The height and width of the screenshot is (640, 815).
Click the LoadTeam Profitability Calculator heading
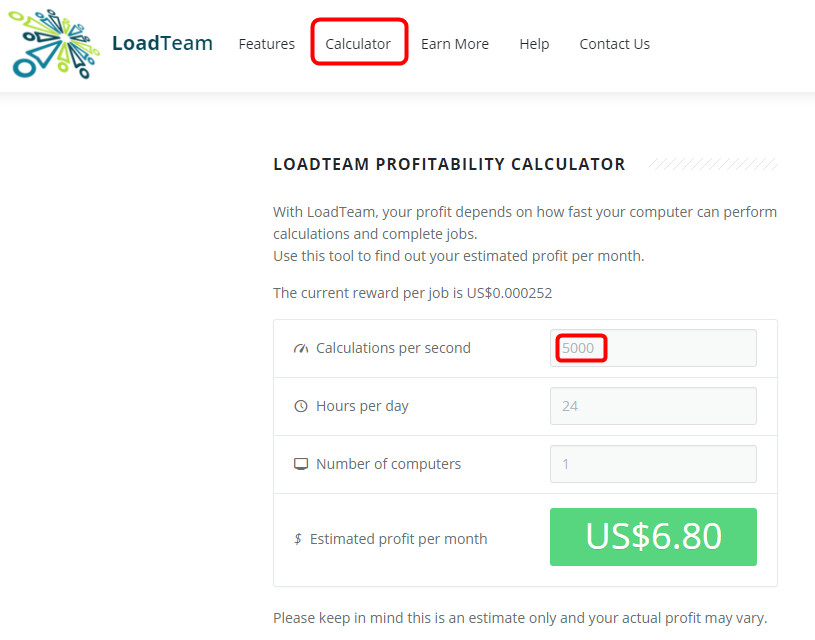pos(449,164)
